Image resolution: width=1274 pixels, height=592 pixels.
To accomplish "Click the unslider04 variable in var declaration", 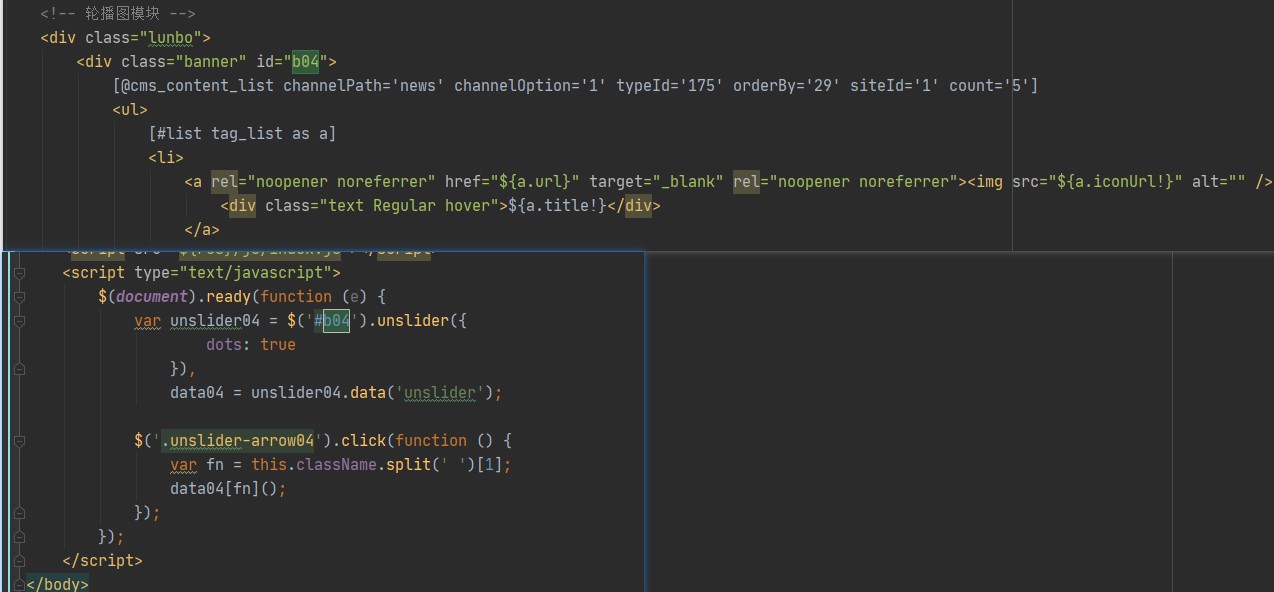I will click(x=215, y=321).
